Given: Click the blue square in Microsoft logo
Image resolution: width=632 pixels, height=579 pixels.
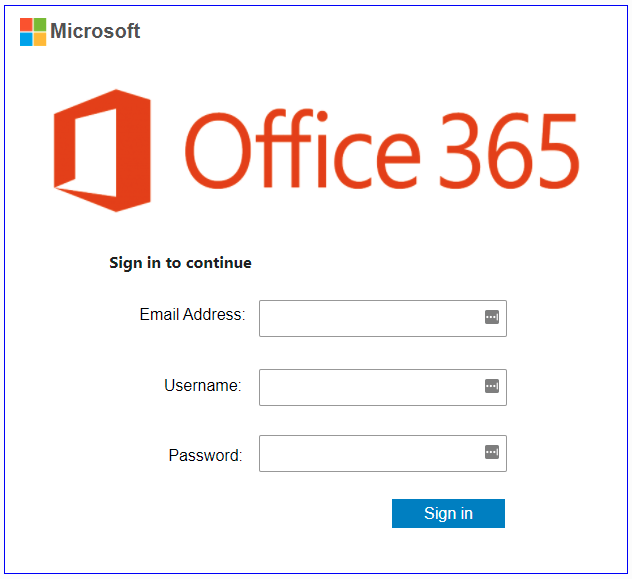Looking at the screenshot, I should point(26,39).
